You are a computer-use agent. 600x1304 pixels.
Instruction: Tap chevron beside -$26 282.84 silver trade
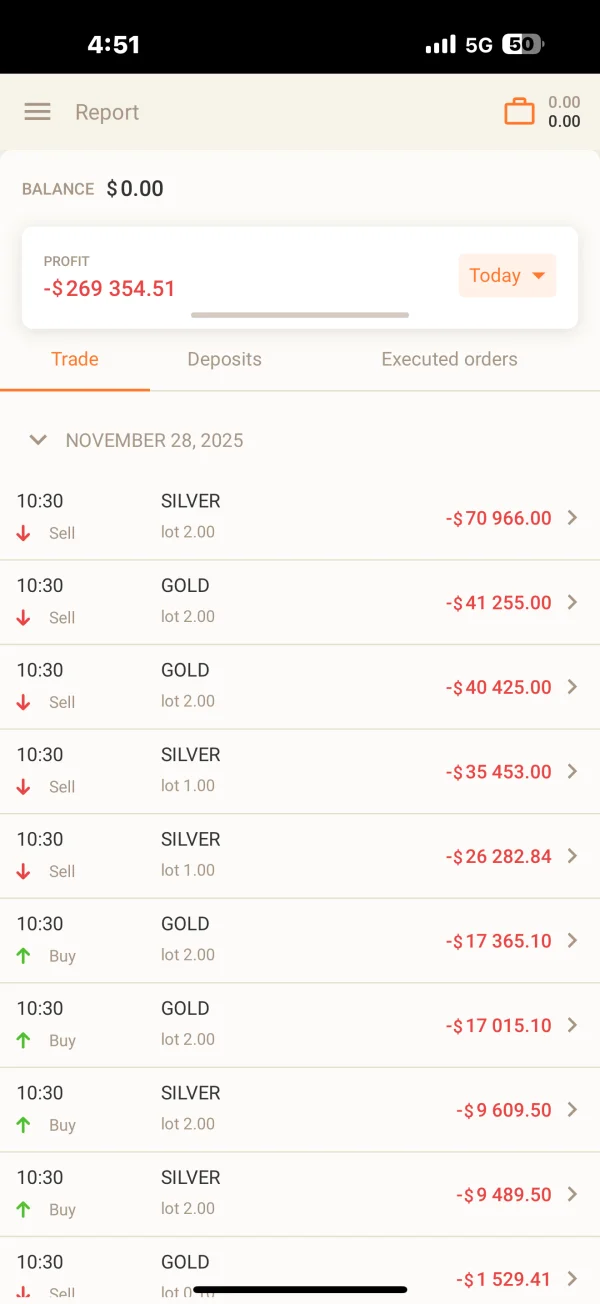point(573,856)
